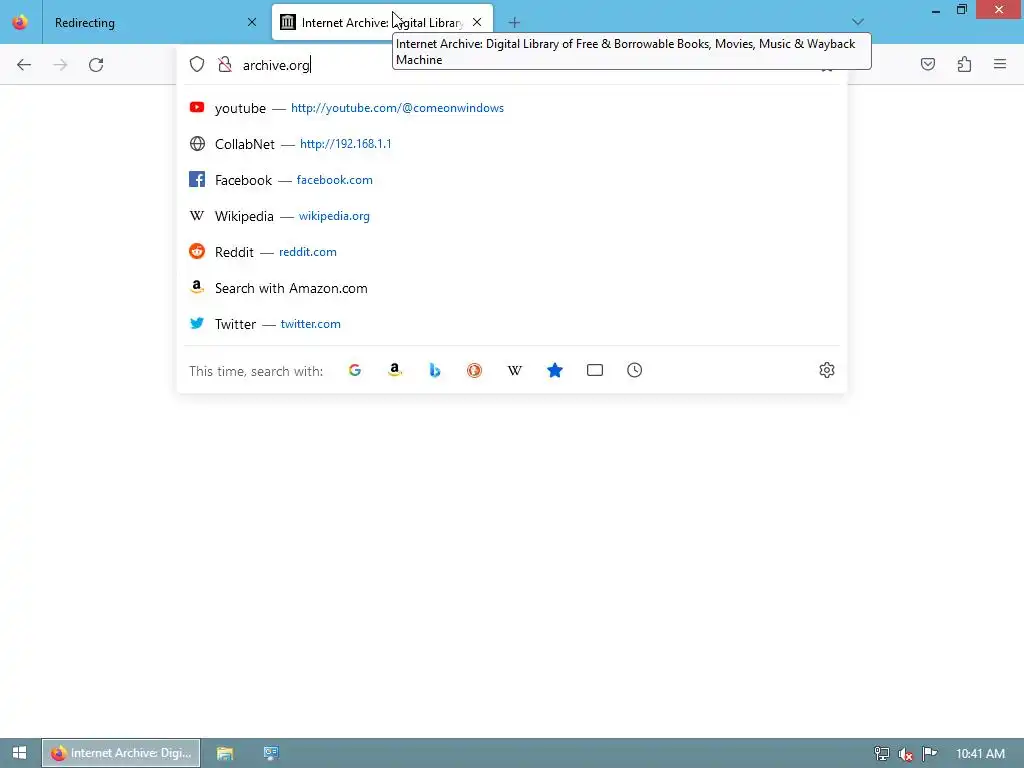
Task: Open tracking protection shield icon
Action: coord(197,64)
